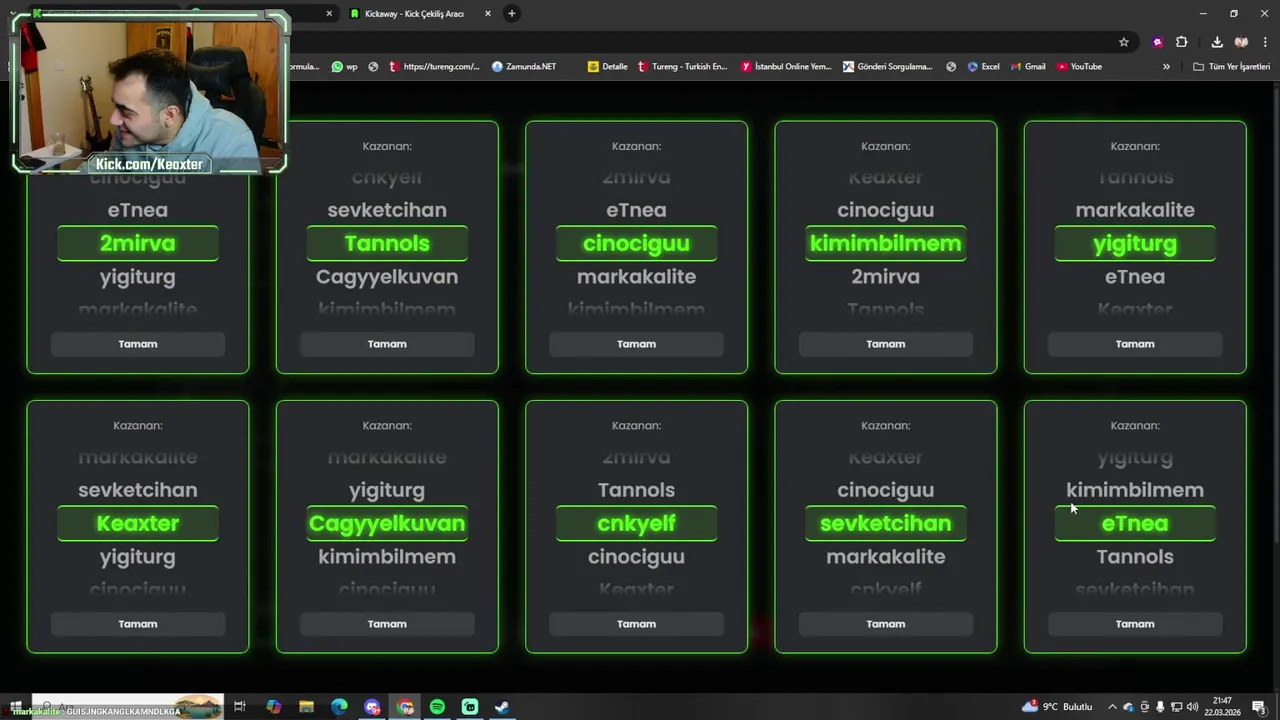Click Tamam under kimimbilmem winner
Image resolution: width=1280 pixels, height=720 pixels.
pos(885,344)
